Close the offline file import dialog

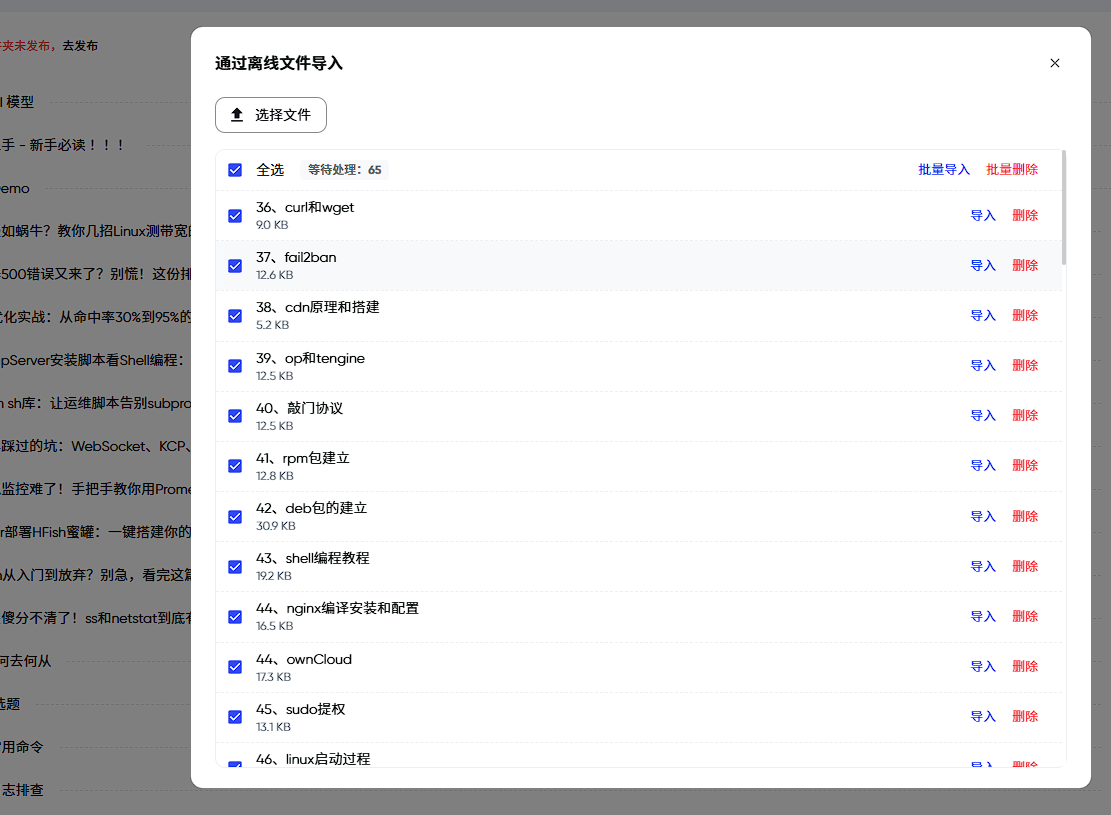(1054, 63)
